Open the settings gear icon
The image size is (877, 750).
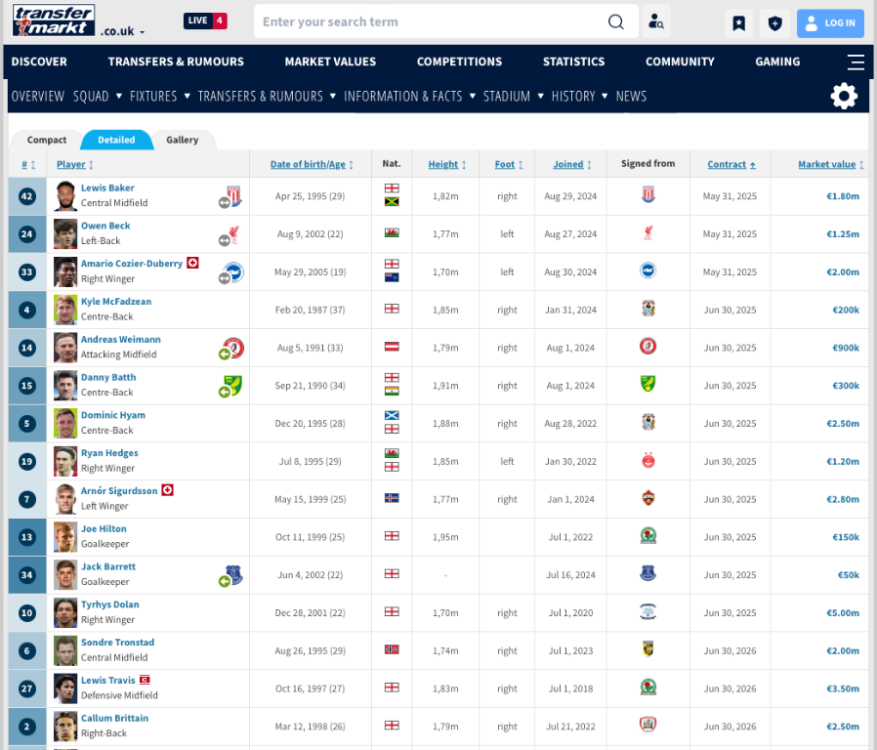844,96
